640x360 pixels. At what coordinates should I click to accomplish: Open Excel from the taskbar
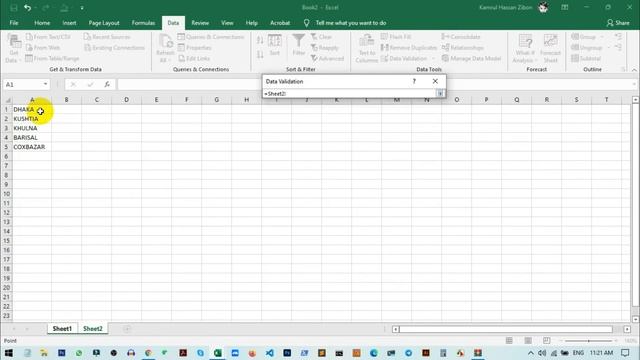pyautogui.click(x=218, y=353)
